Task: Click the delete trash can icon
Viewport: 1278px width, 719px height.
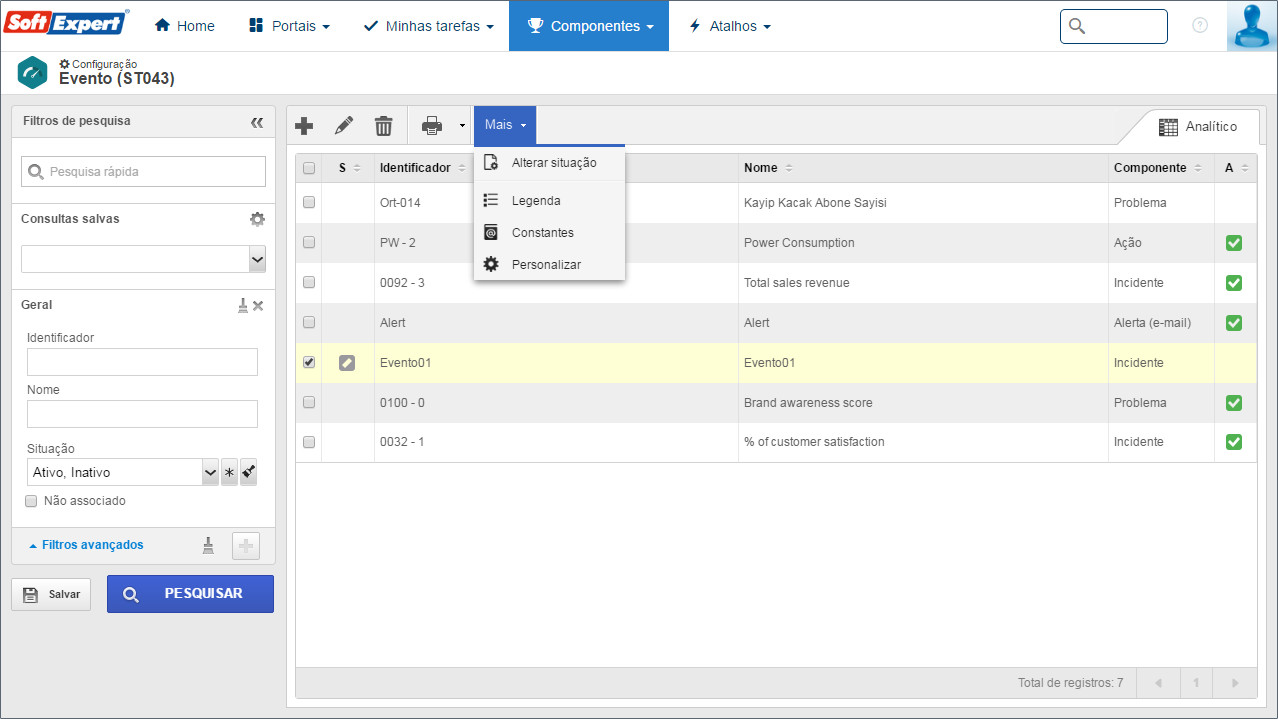Action: (x=384, y=125)
